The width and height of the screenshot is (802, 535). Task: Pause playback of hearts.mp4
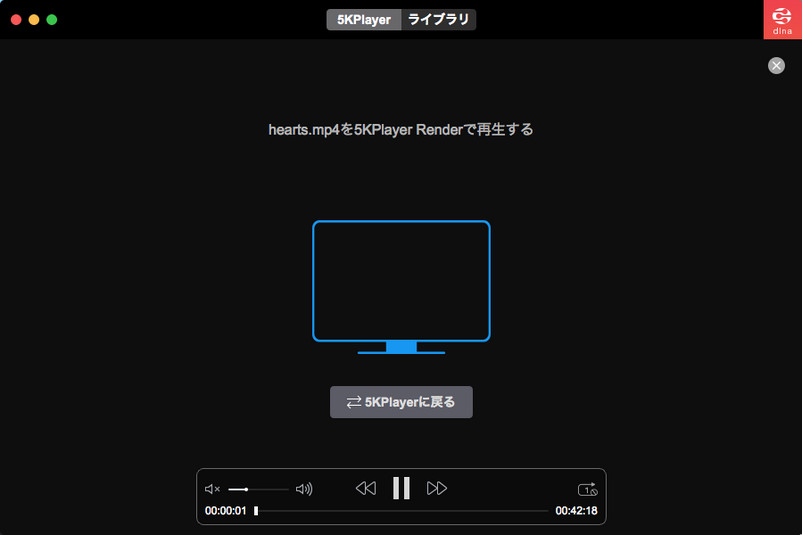[x=401, y=488]
